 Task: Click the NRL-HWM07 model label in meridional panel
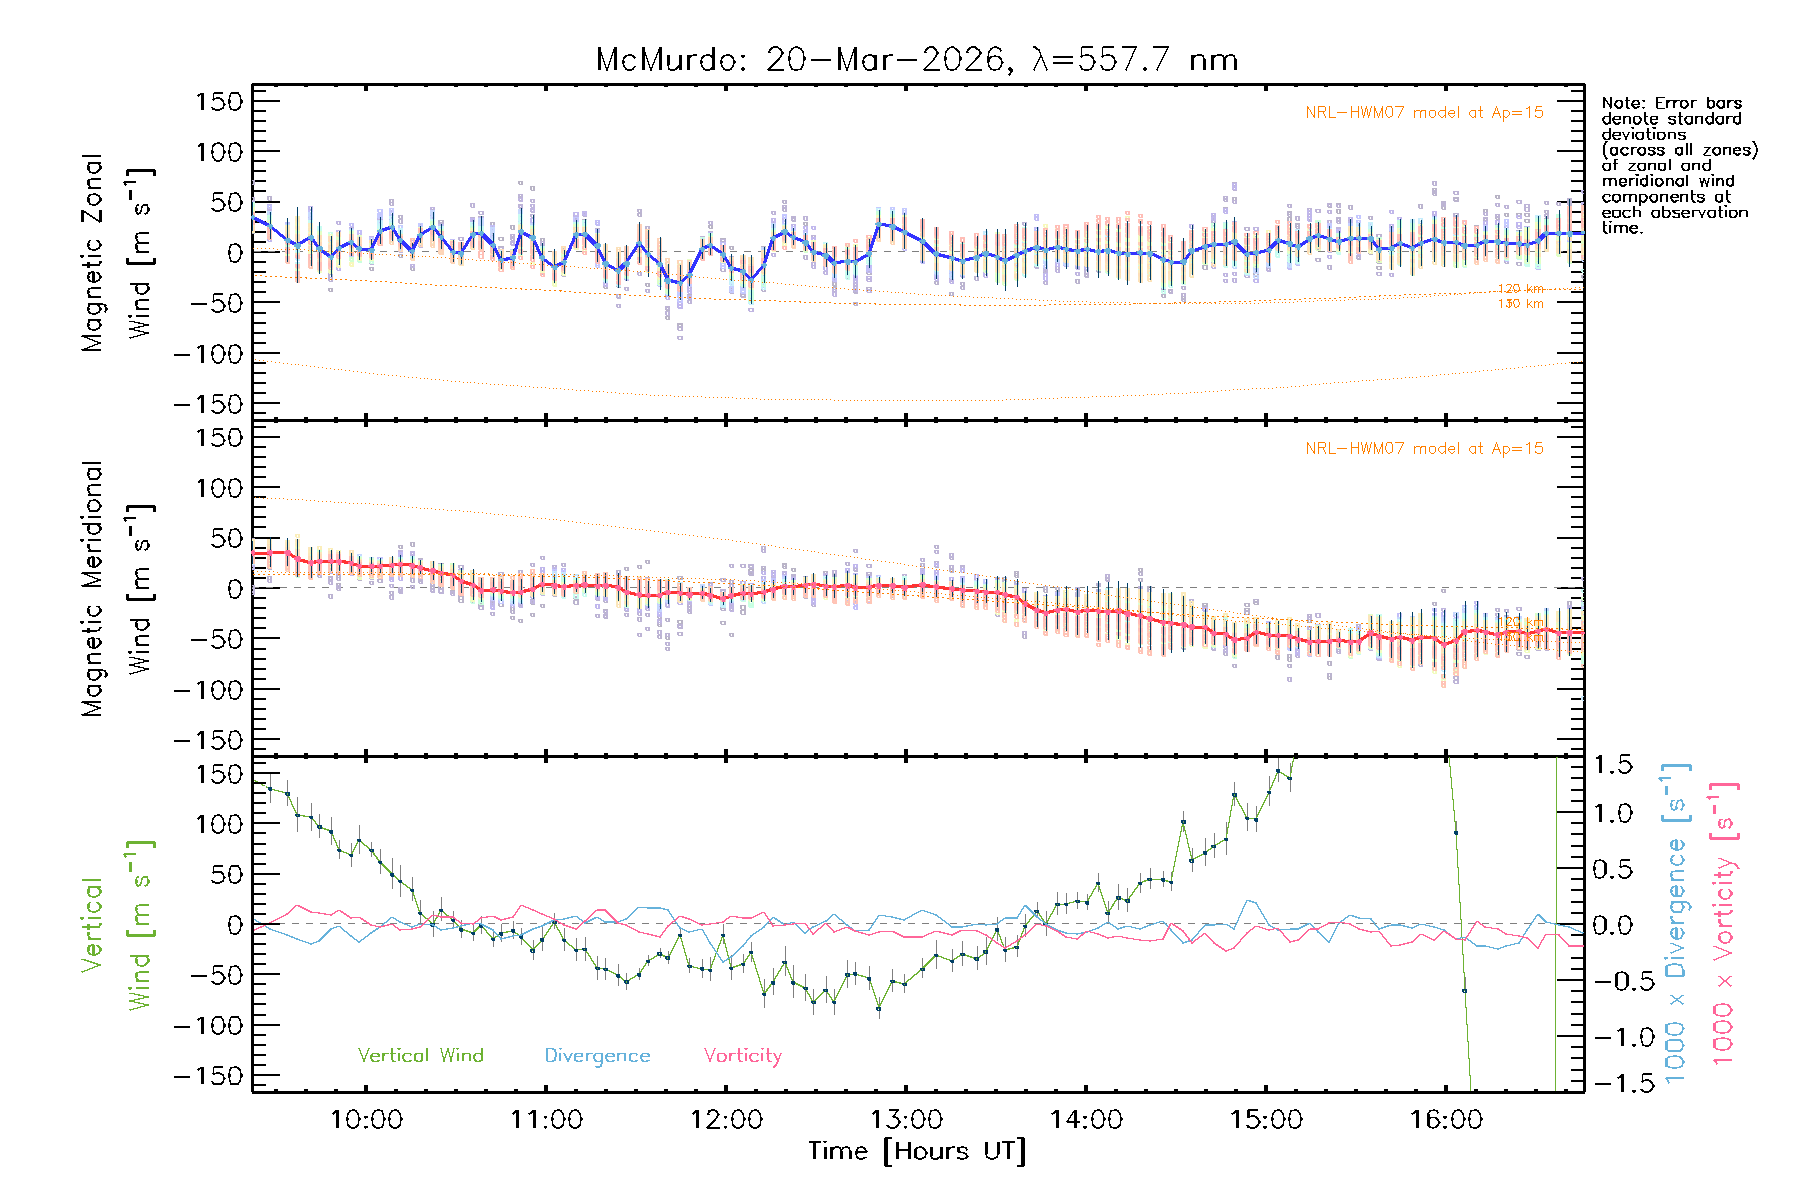coord(1423,449)
